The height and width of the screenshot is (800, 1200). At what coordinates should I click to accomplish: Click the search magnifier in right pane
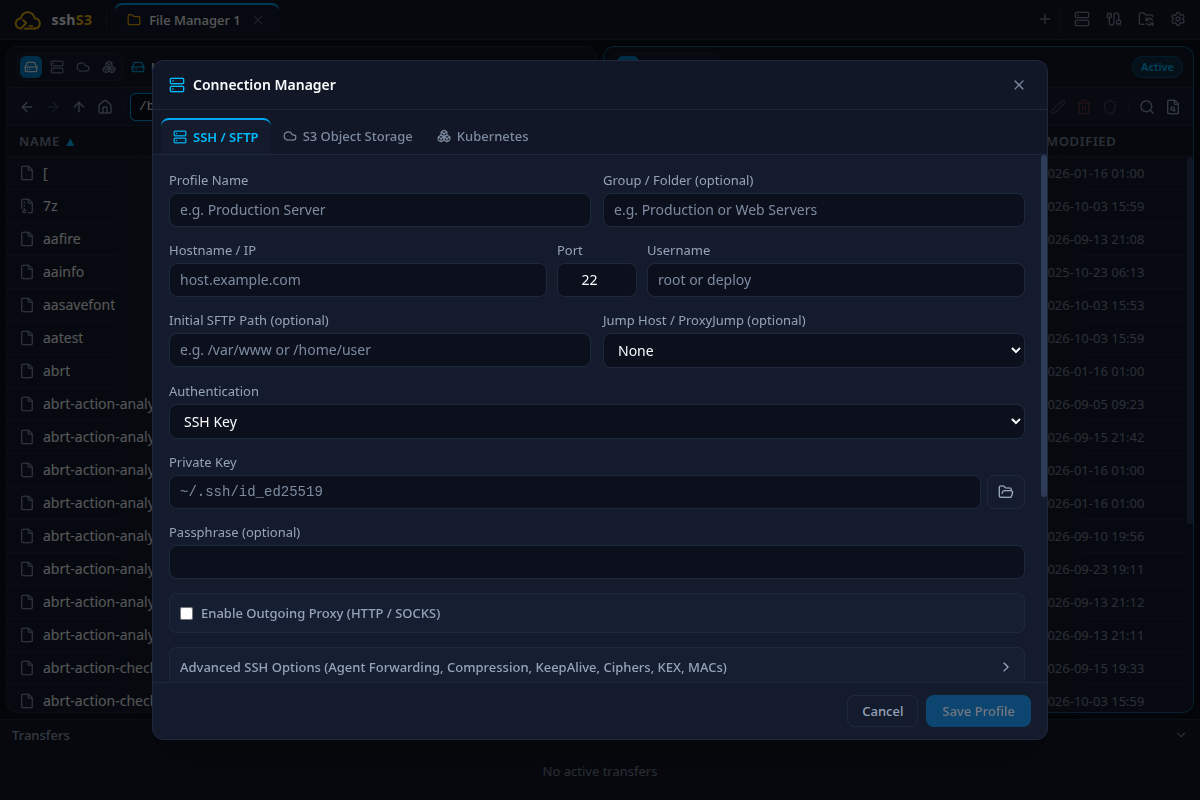(1148, 107)
